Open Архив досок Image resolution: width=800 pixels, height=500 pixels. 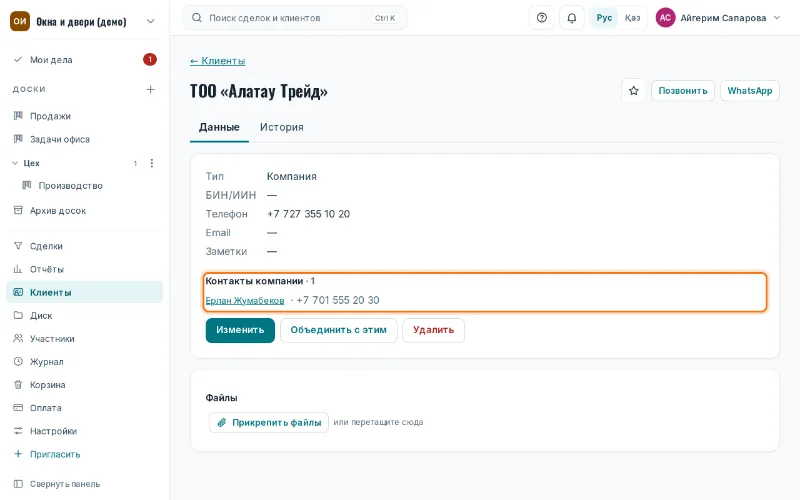(85, 210)
